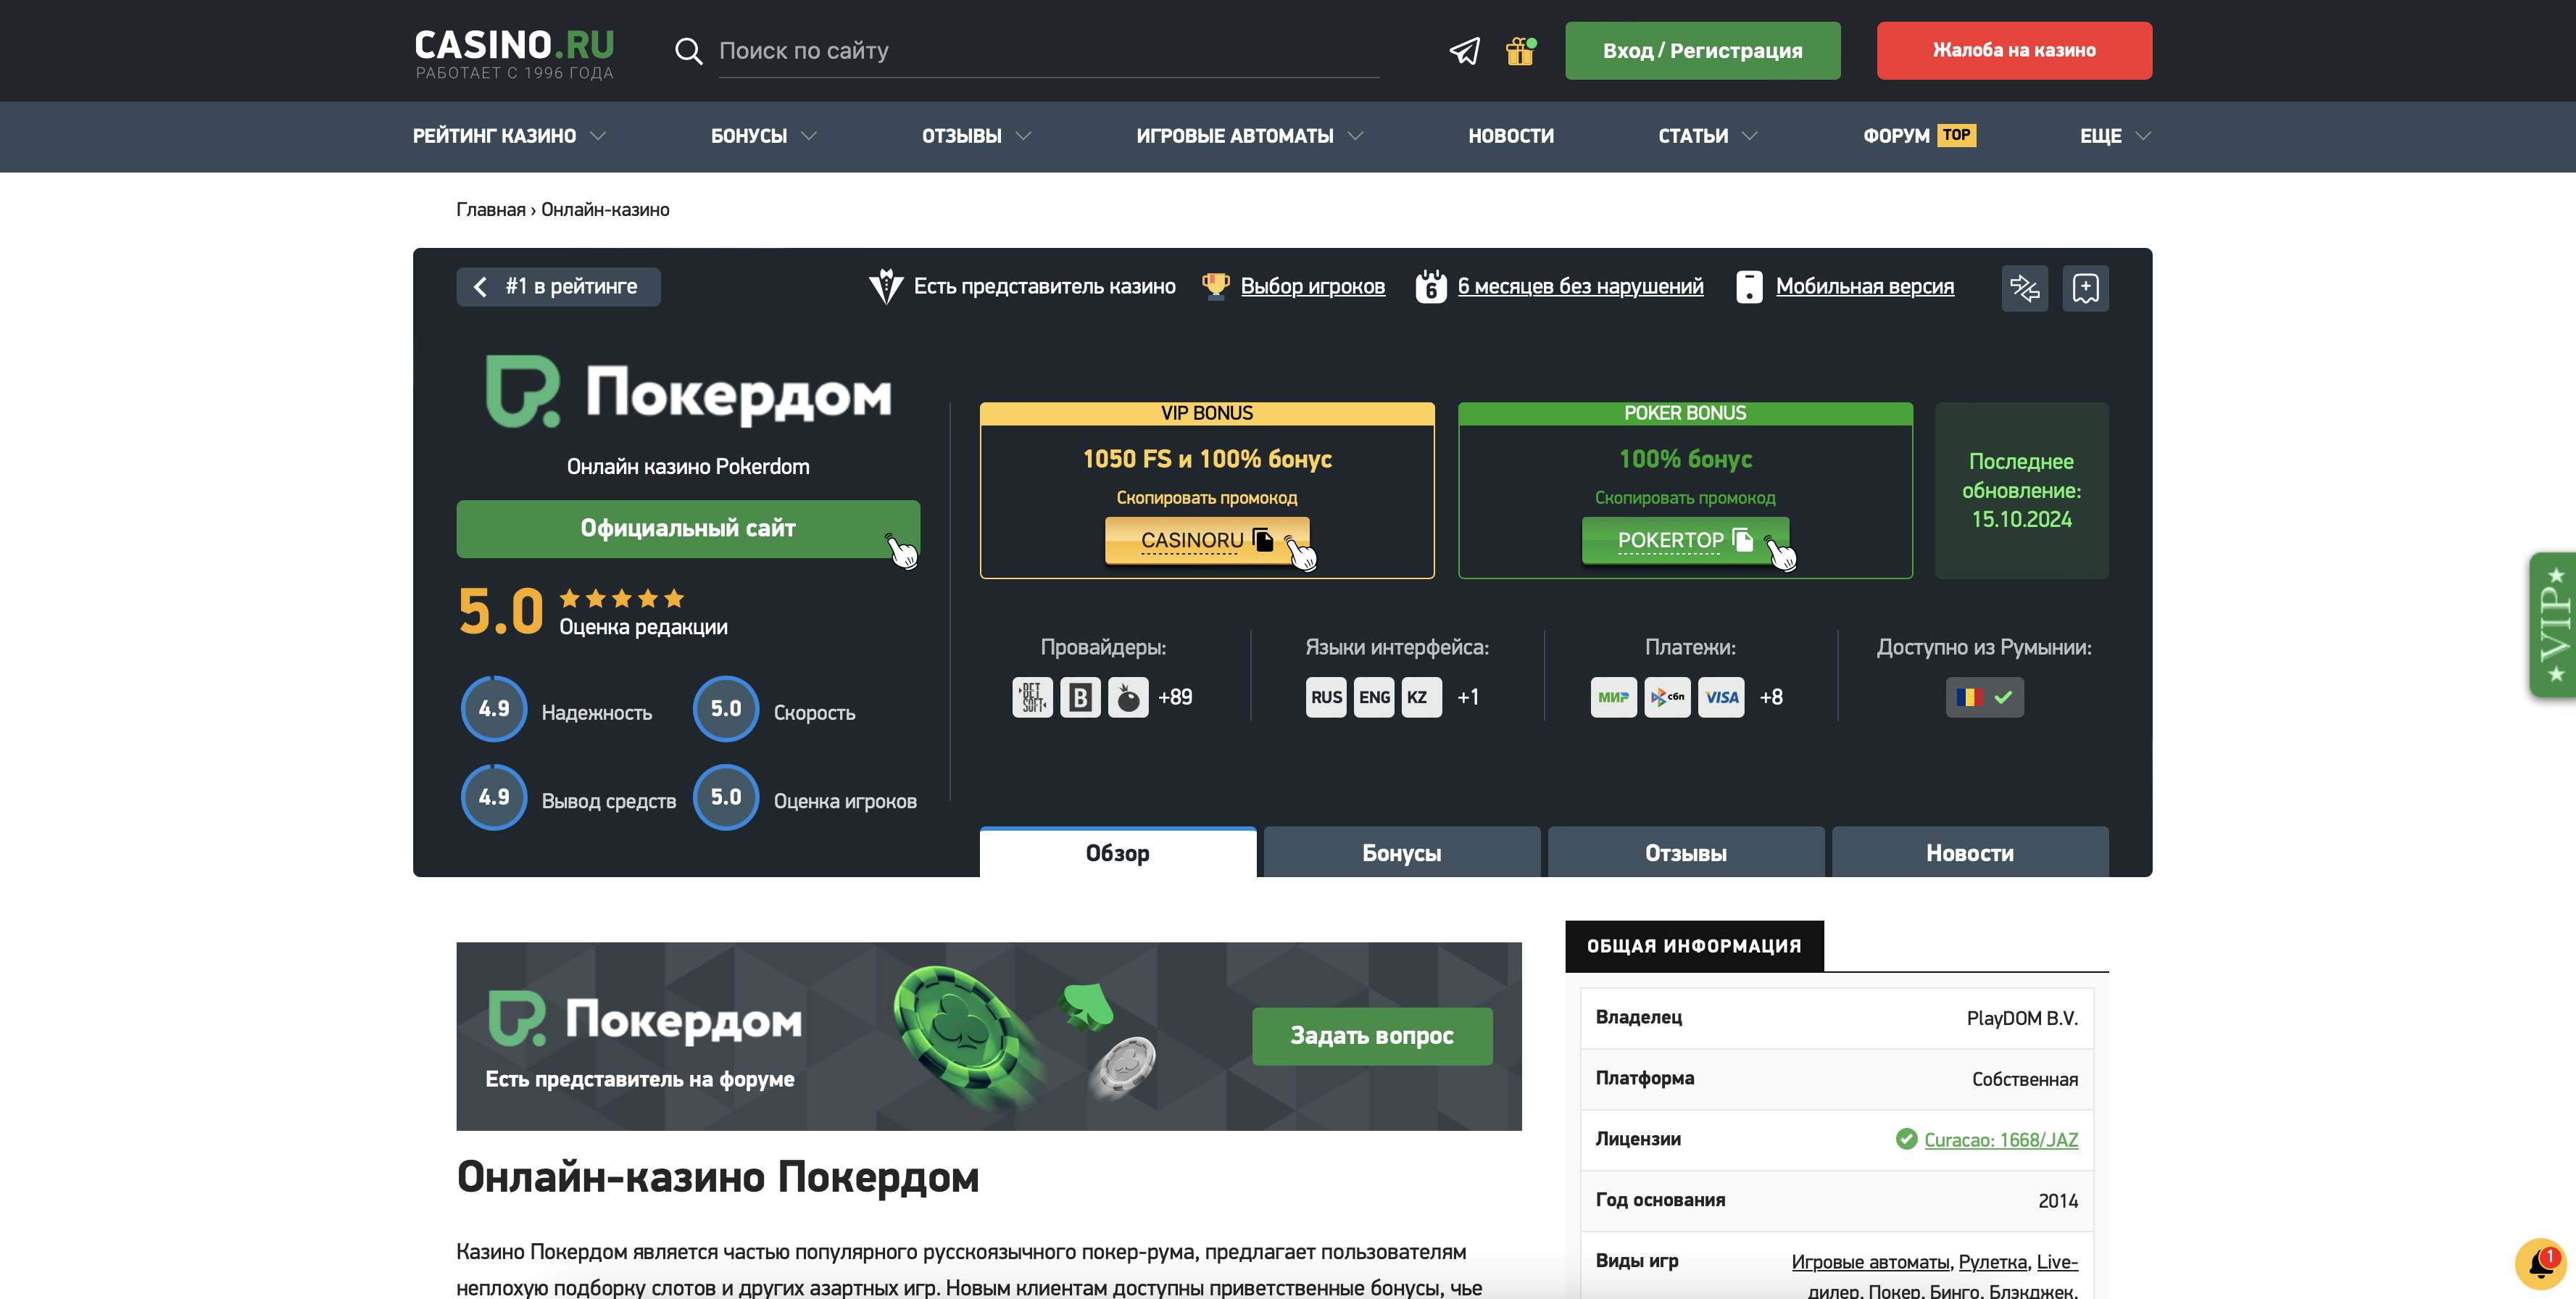Show the +8 more payment methods

(1771, 697)
